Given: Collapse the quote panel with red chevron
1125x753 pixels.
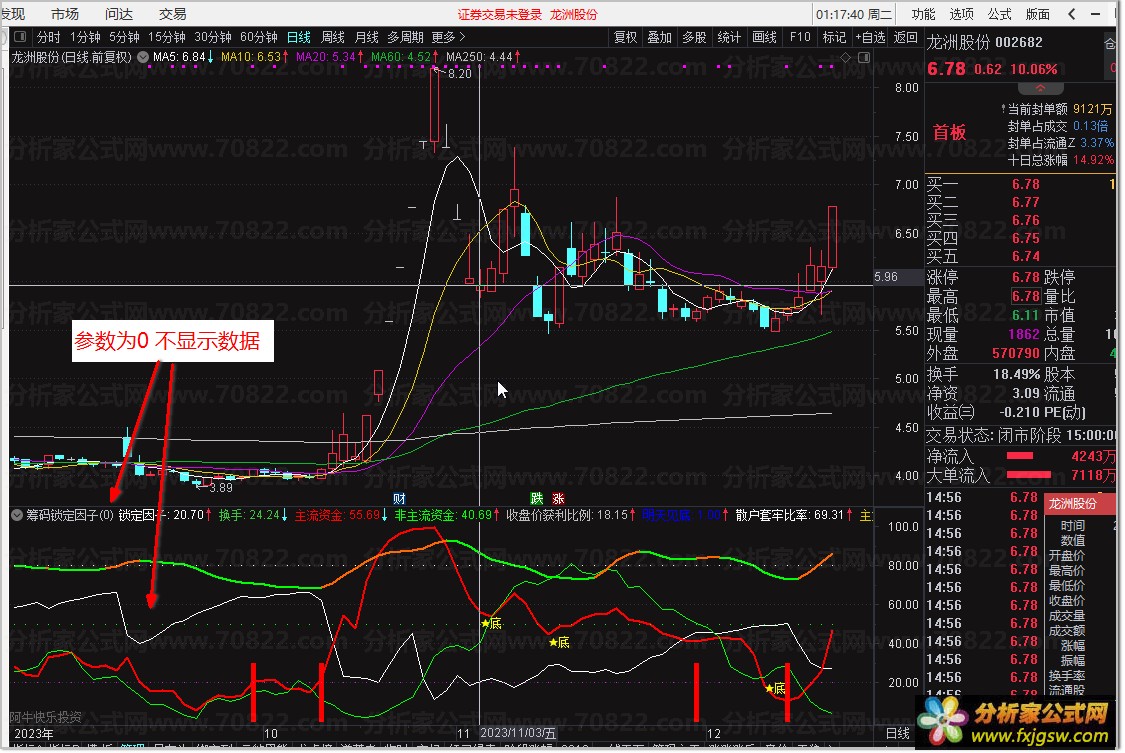Looking at the screenshot, I should coord(1040,89).
